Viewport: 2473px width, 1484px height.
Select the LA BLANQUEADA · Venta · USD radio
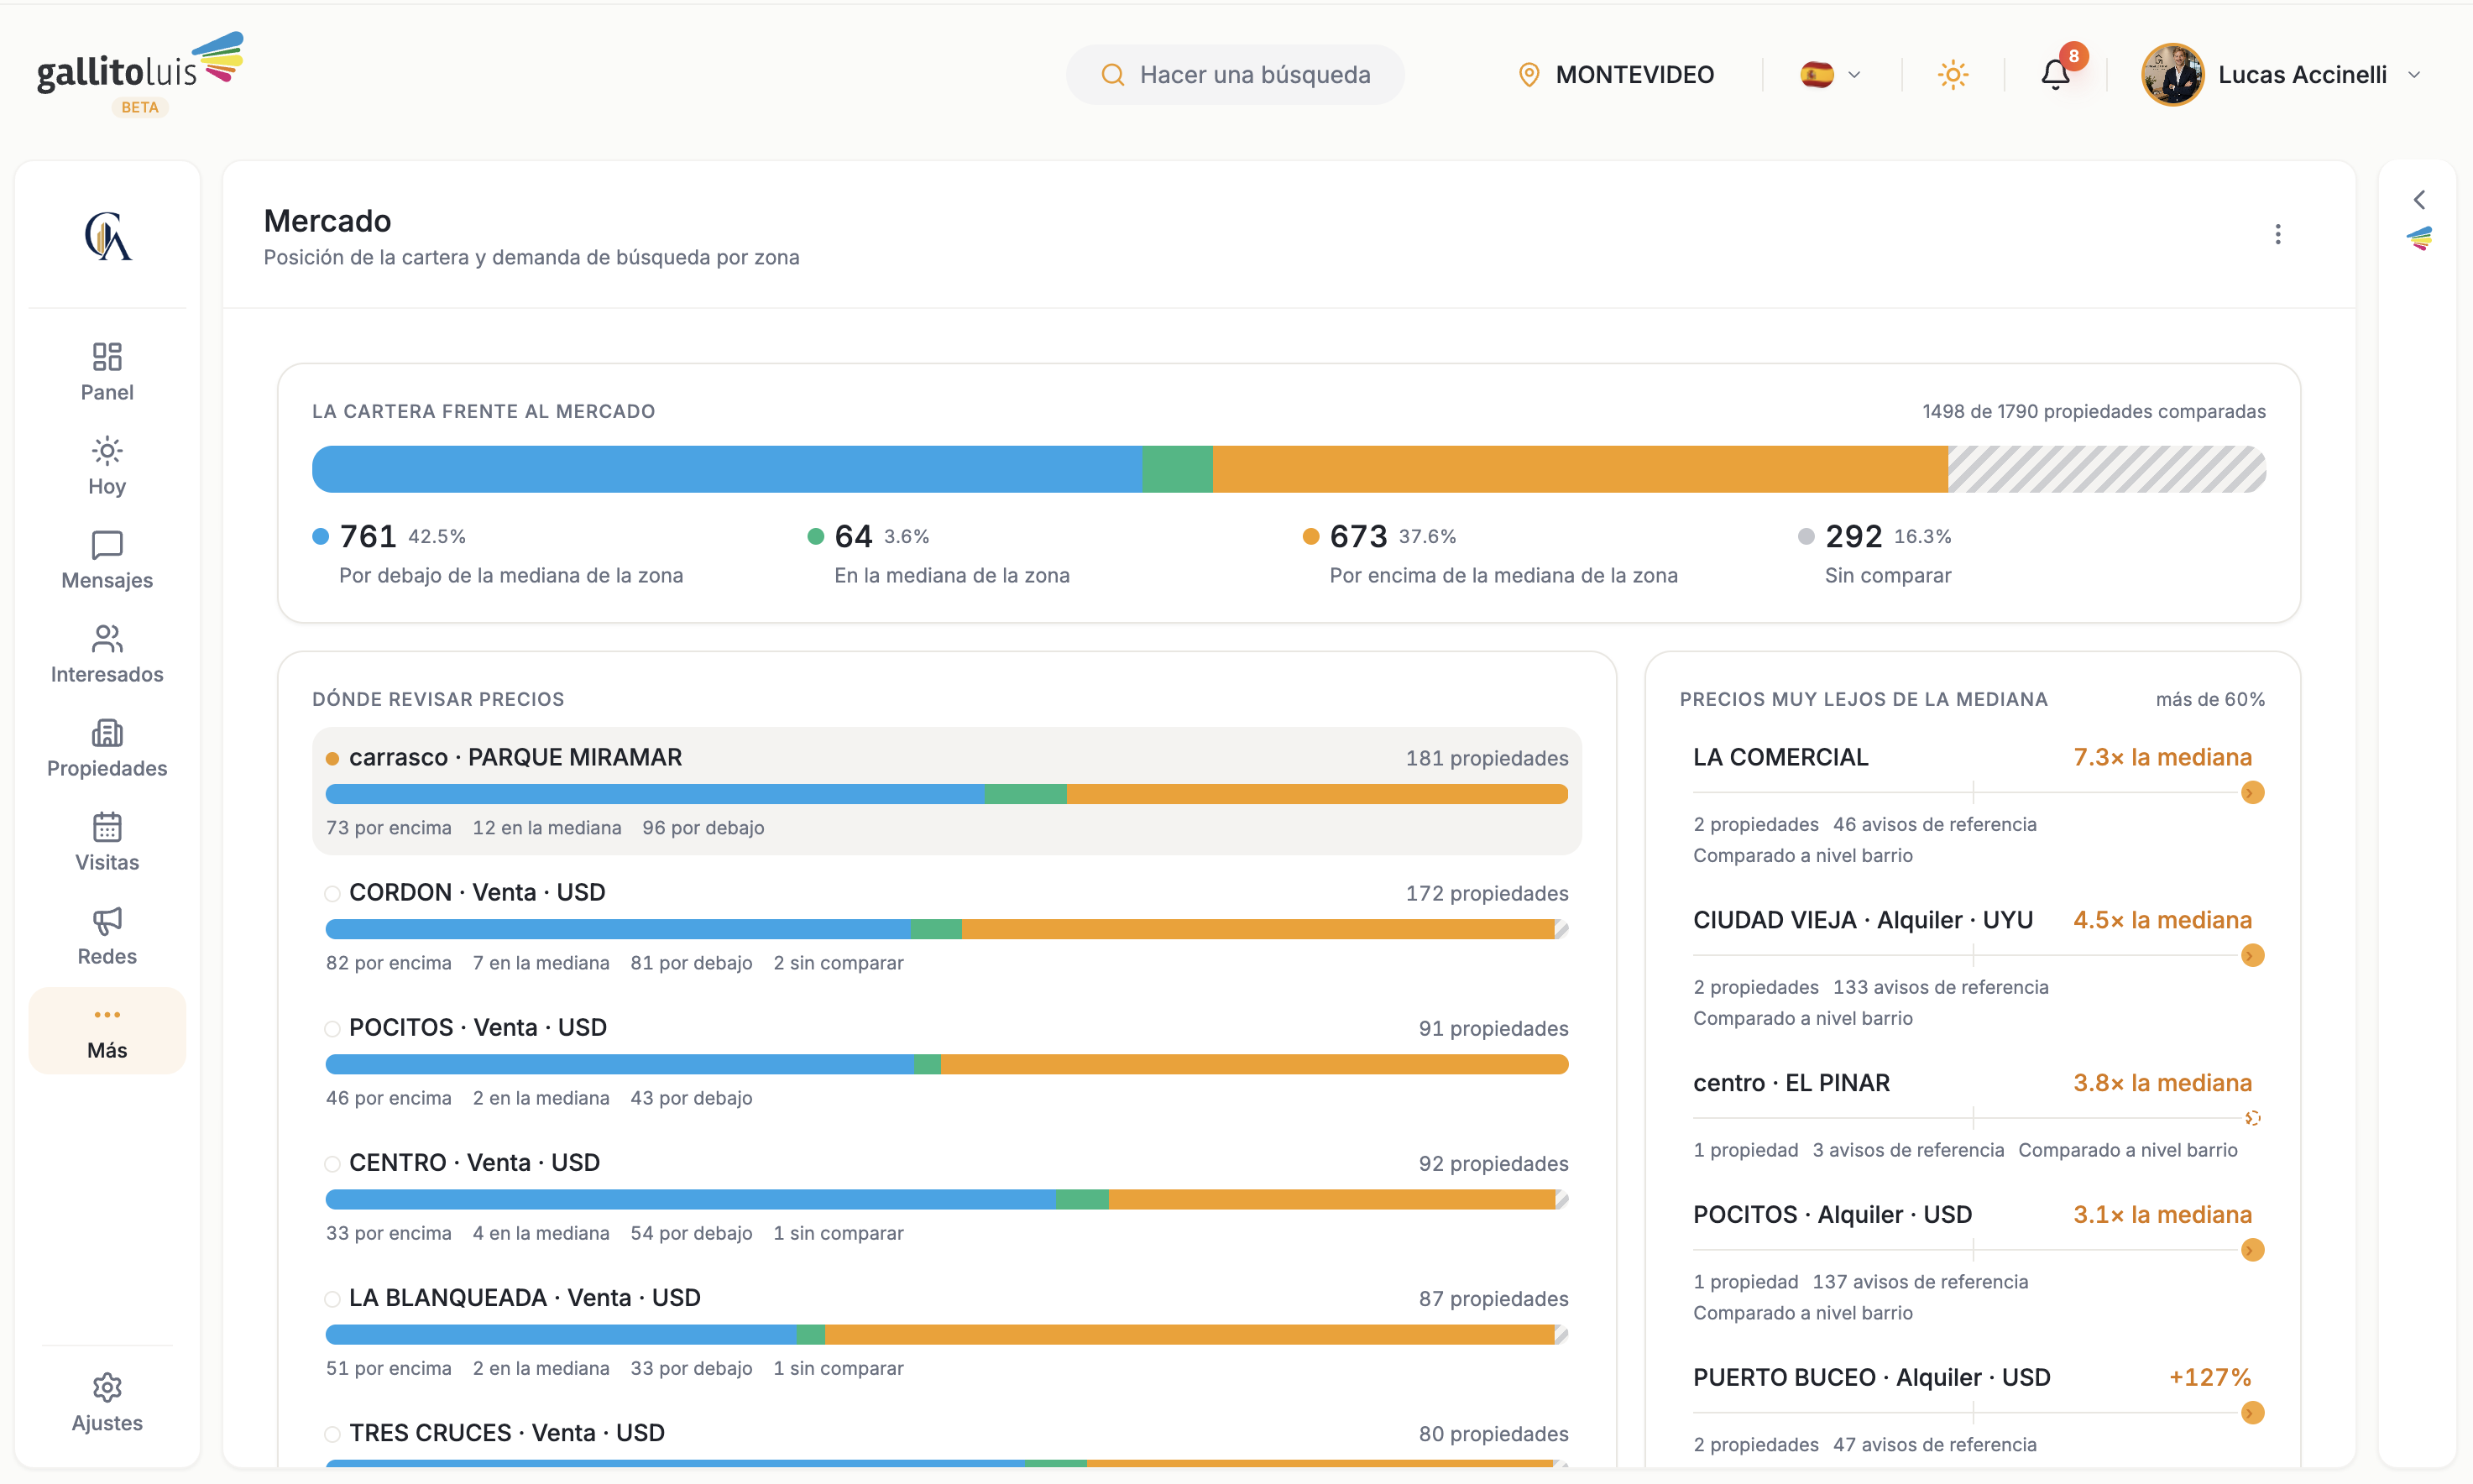coord(332,1298)
